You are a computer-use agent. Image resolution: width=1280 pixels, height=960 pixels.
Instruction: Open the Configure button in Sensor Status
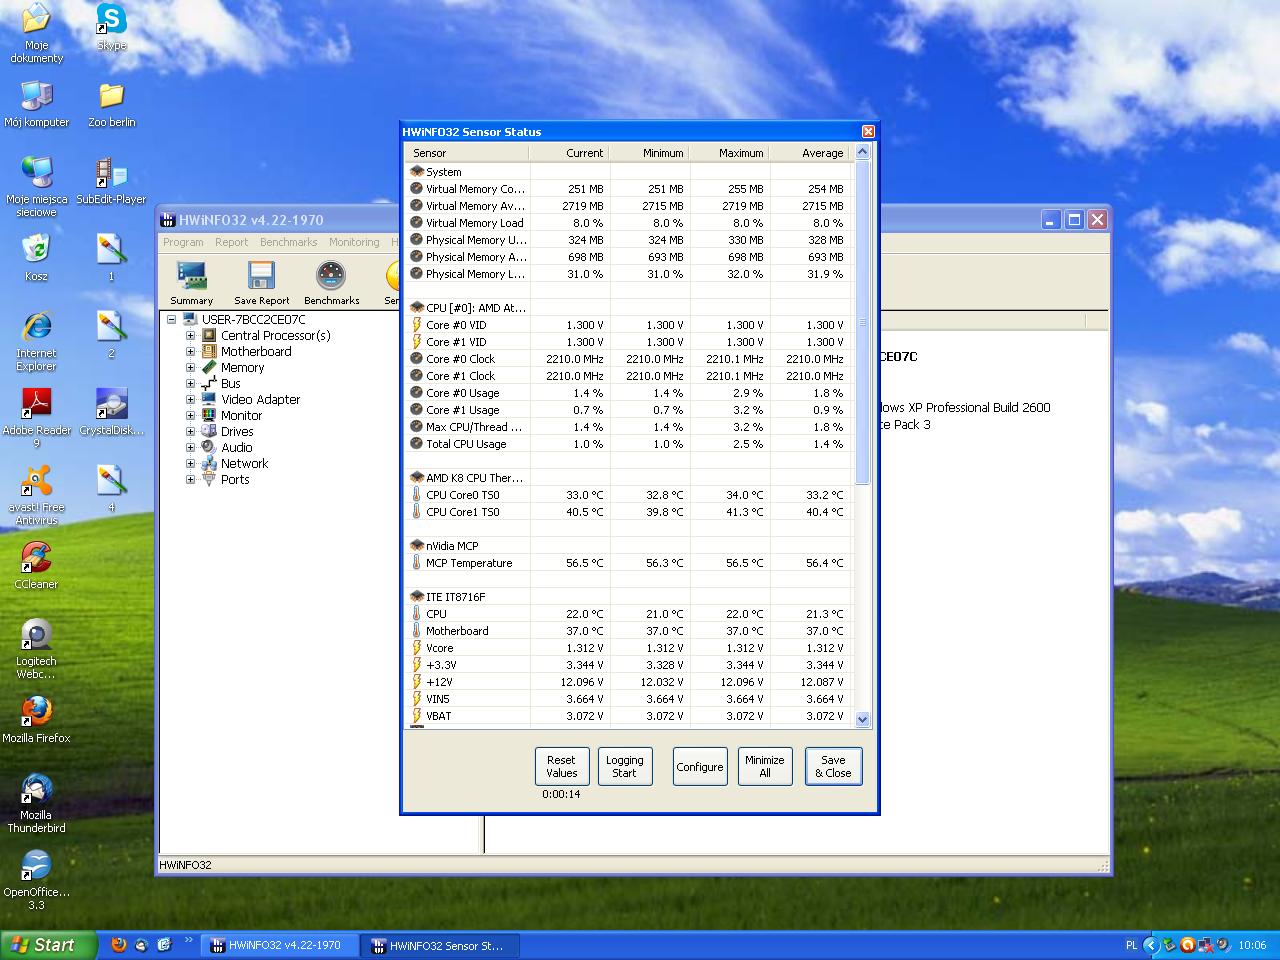coord(700,766)
